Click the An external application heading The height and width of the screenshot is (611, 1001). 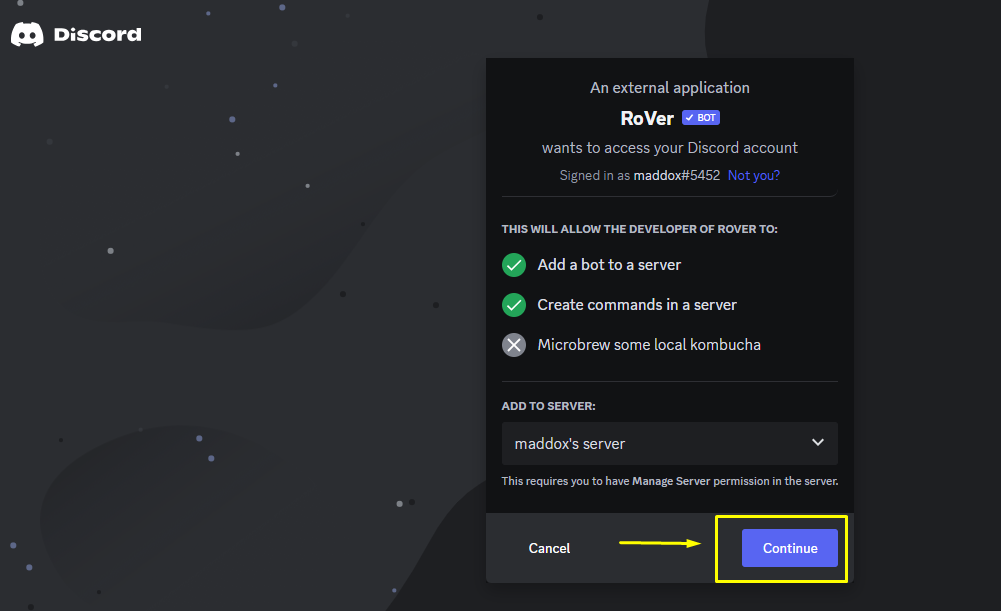click(670, 88)
